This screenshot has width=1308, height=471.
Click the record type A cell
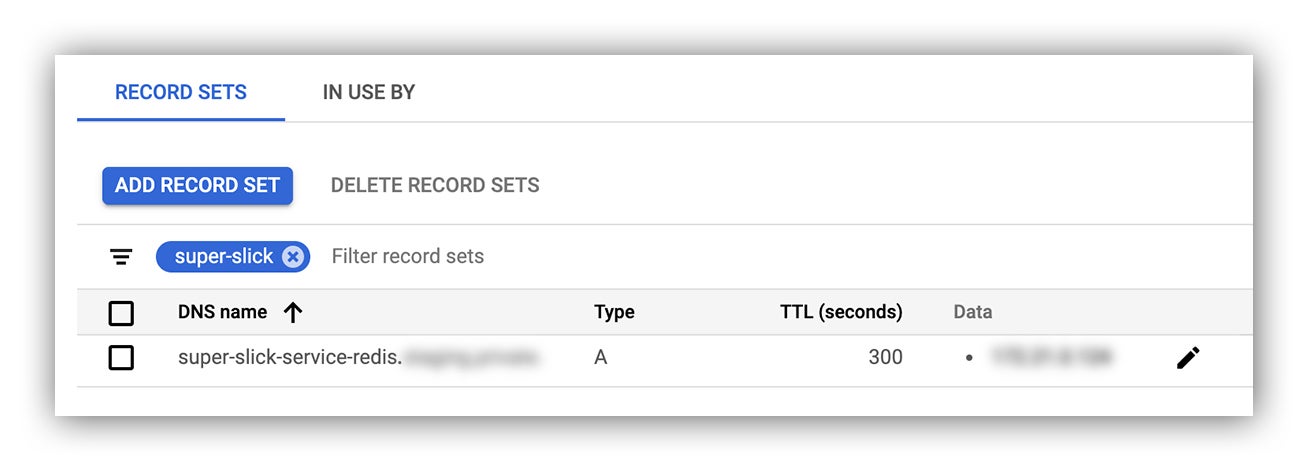click(600, 357)
